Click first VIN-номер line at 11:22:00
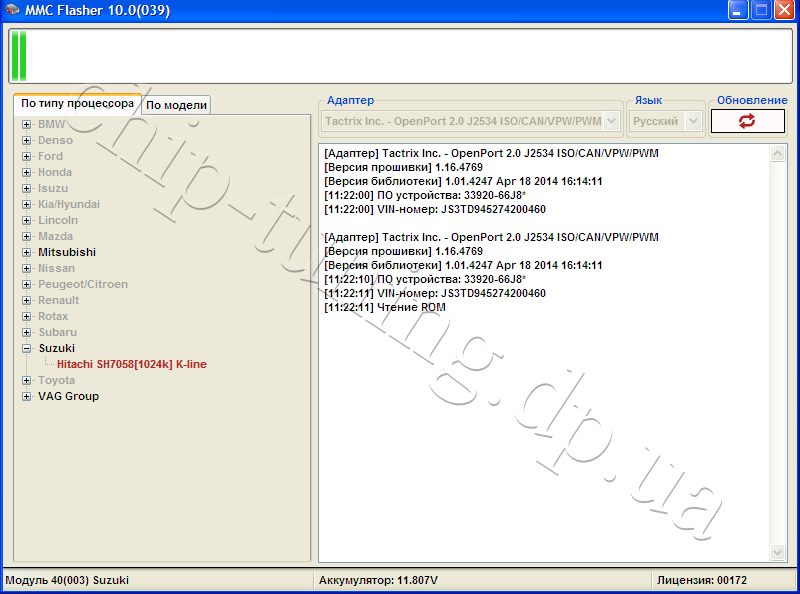Screen dimensions: 800x594 pyautogui.click(x=435, y=209)
